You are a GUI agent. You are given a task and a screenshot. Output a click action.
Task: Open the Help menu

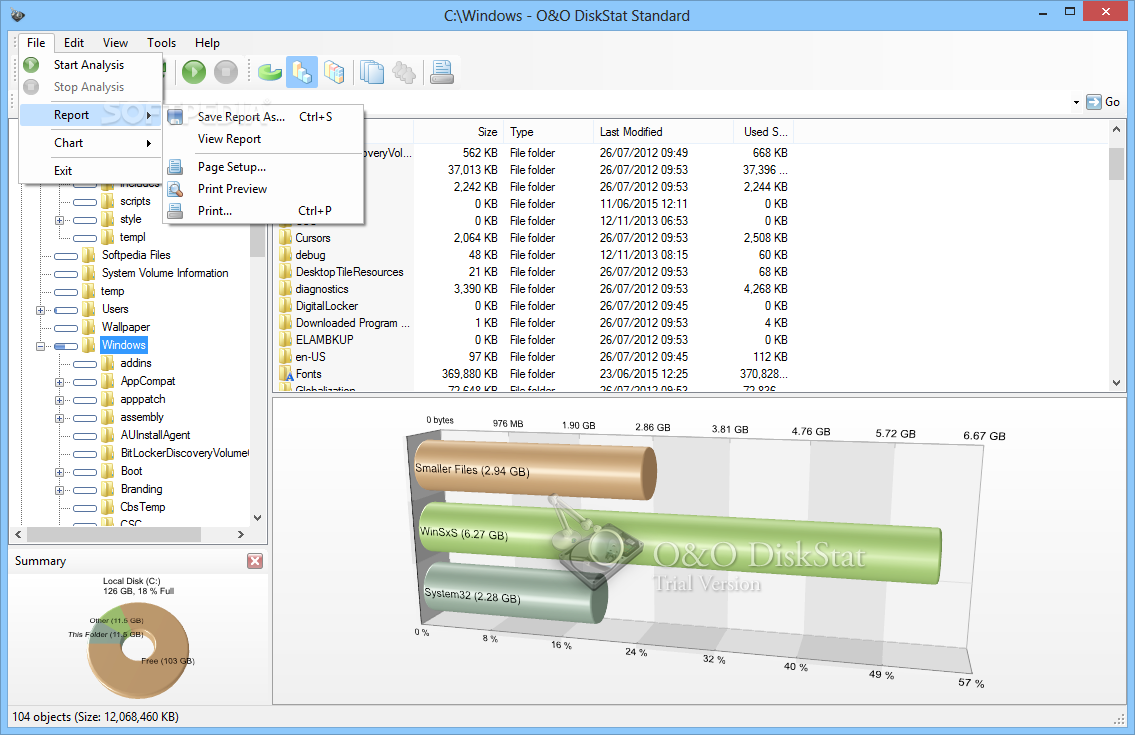coord(207,43)
